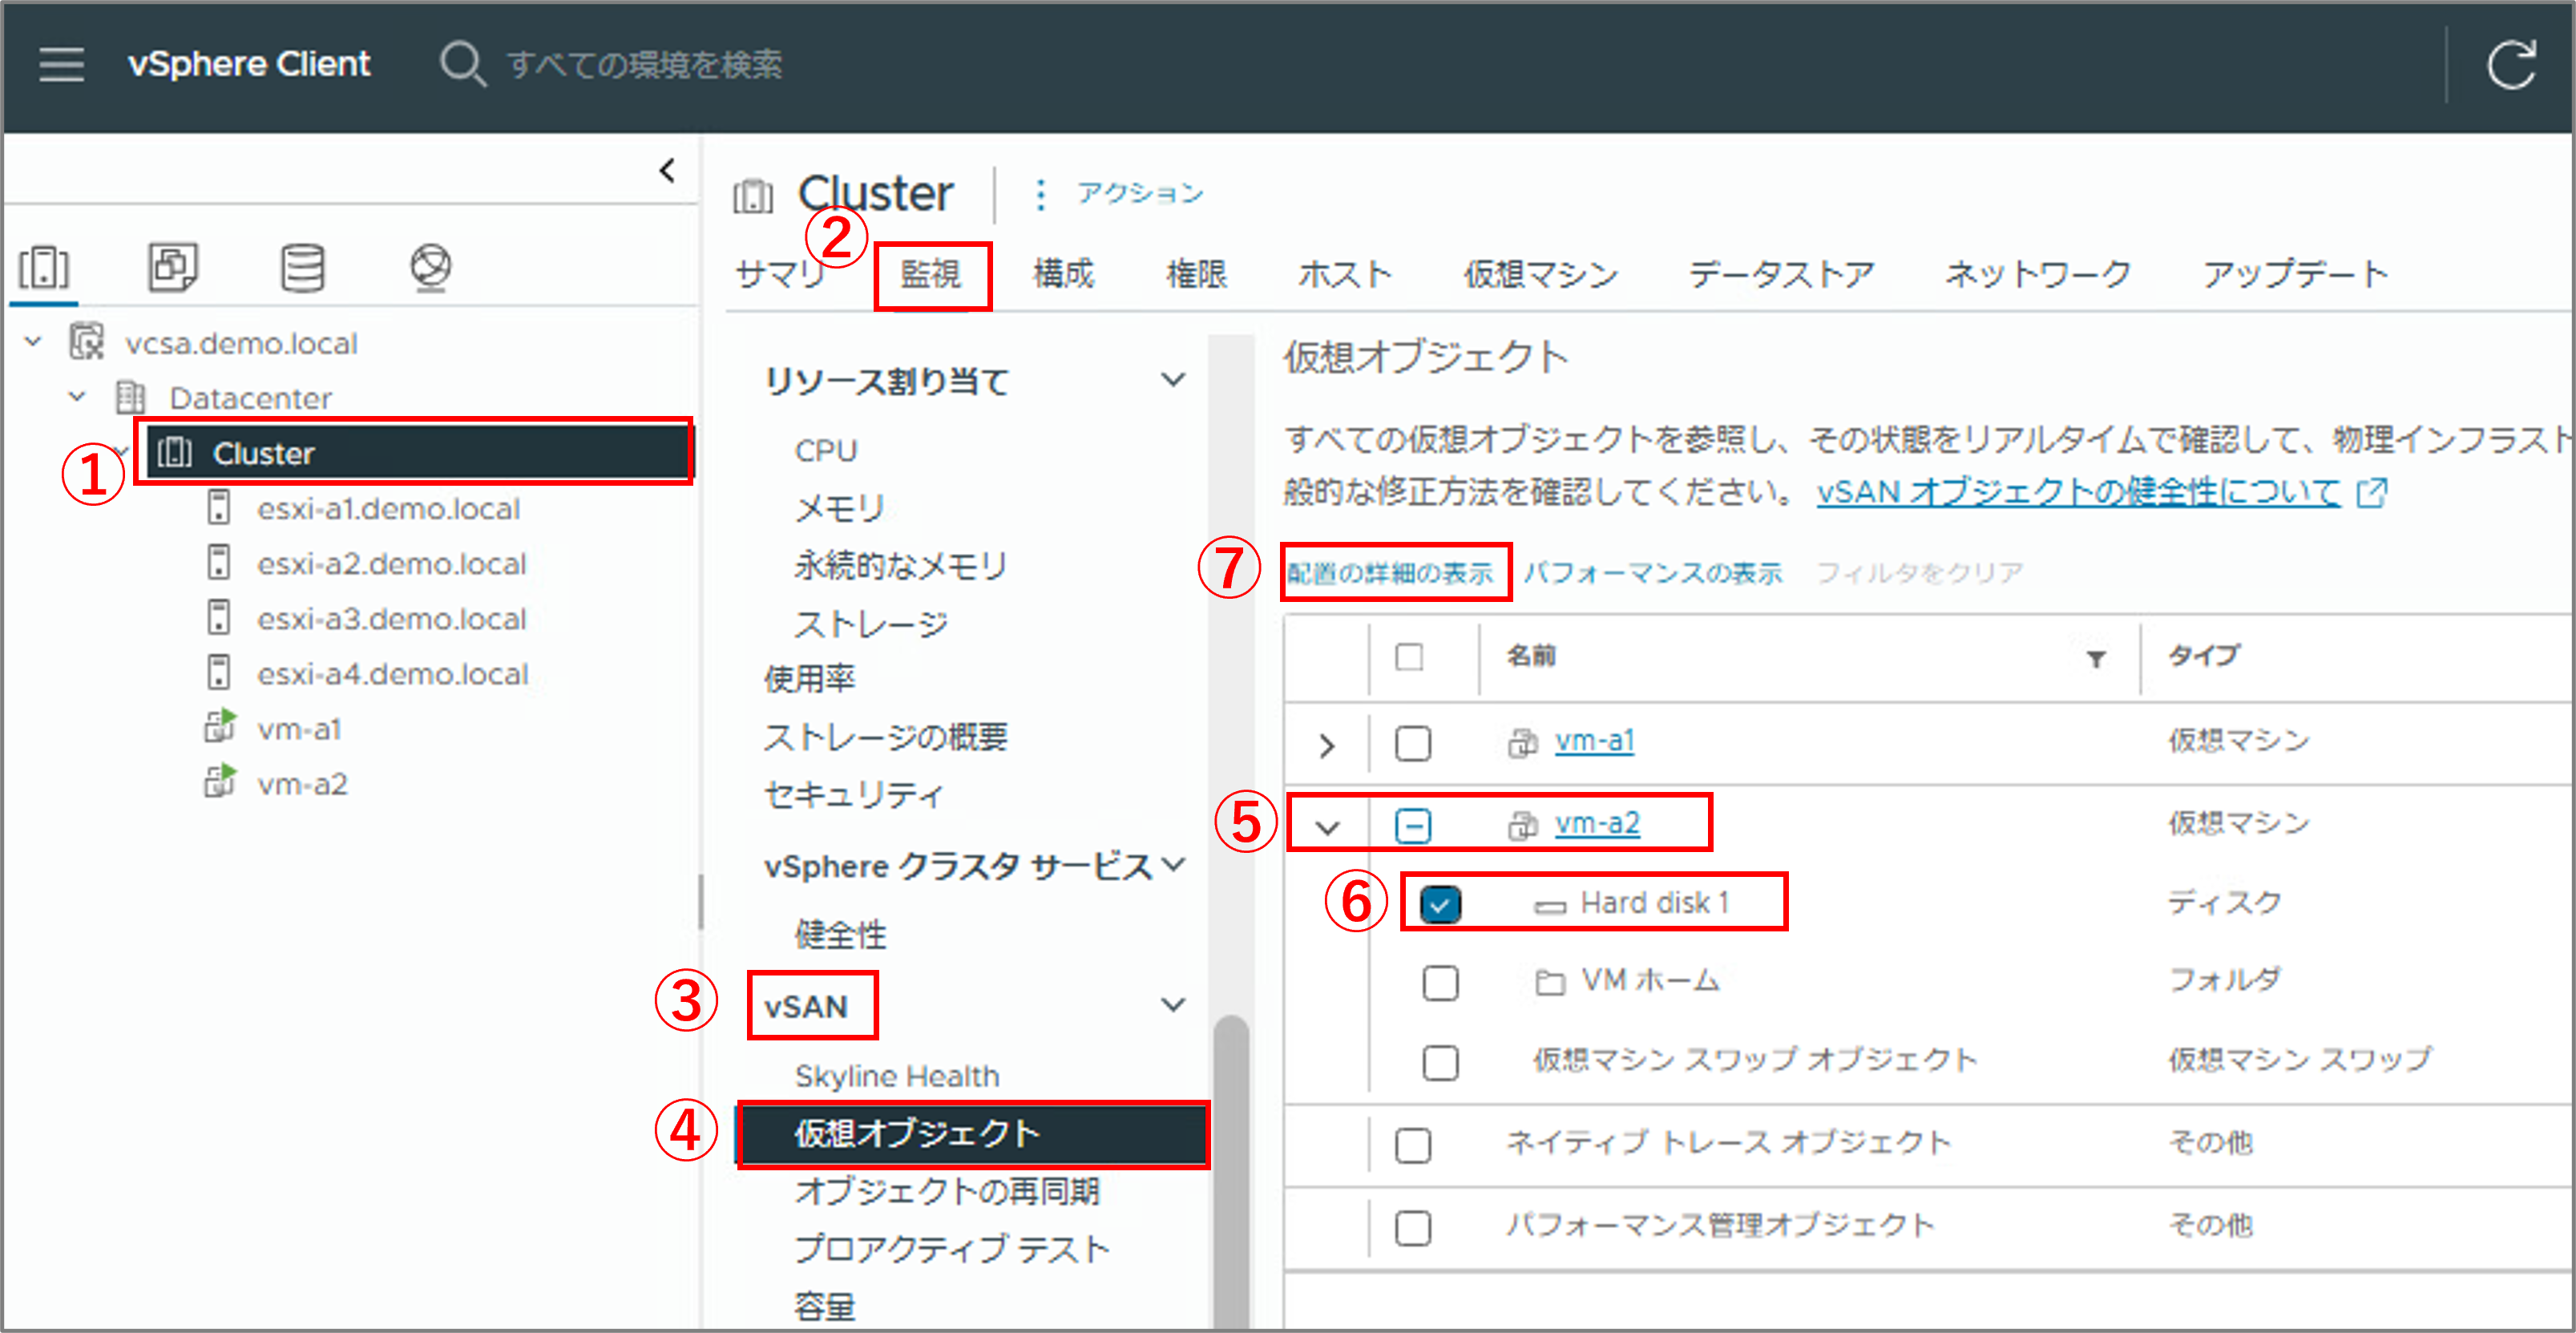The width and height of the screenshot is (2576, 1333).
Task: Open the vm-a1 link in table
Action: 1594,741
